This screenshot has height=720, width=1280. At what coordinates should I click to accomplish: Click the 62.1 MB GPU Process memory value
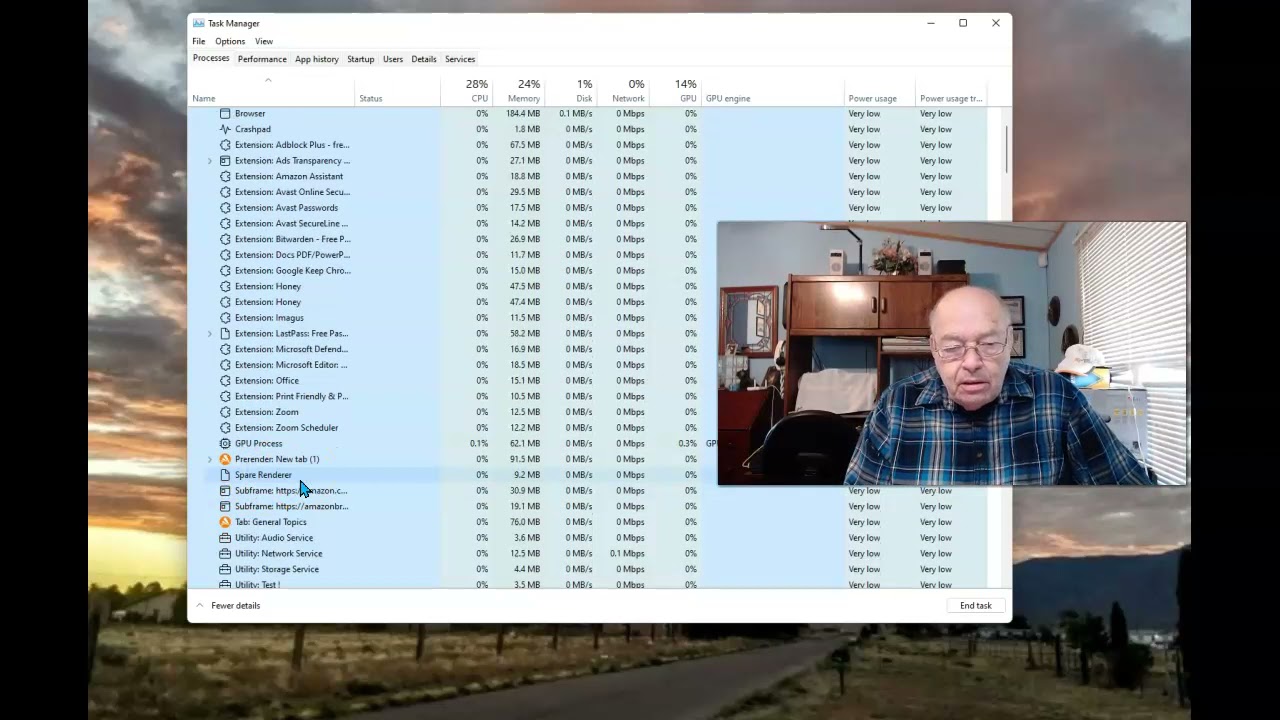click(525, 443)
